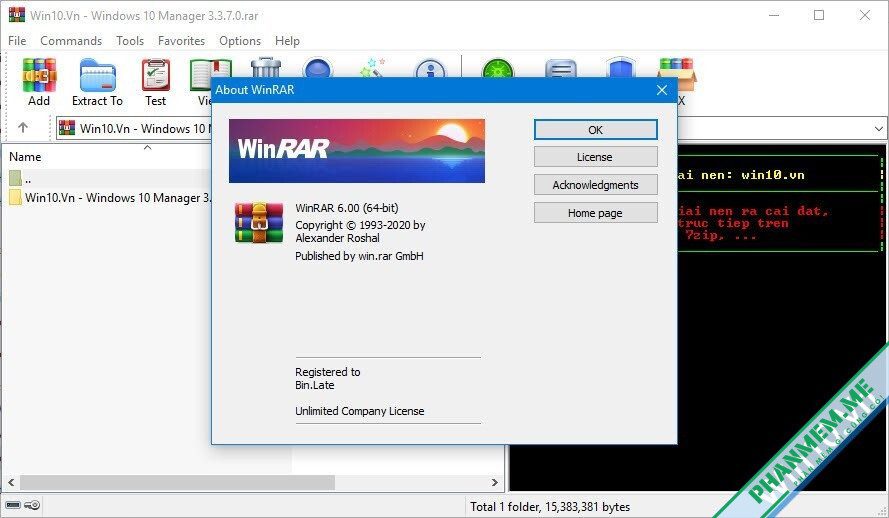Click the Home page button

[595, 213]
